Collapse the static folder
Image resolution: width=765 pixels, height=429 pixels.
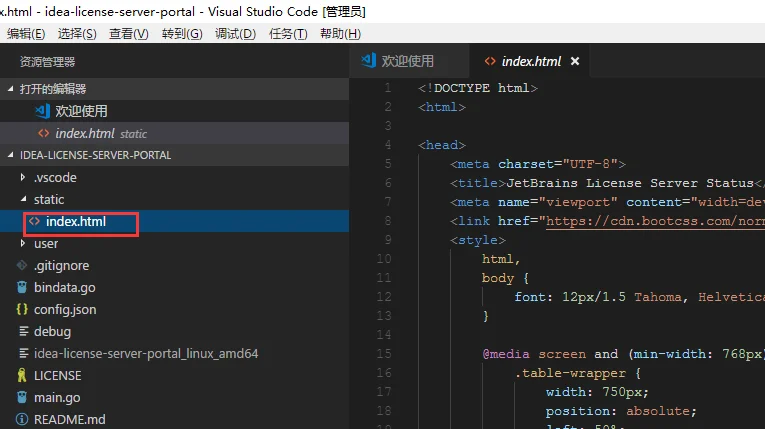tap(23, 200)
